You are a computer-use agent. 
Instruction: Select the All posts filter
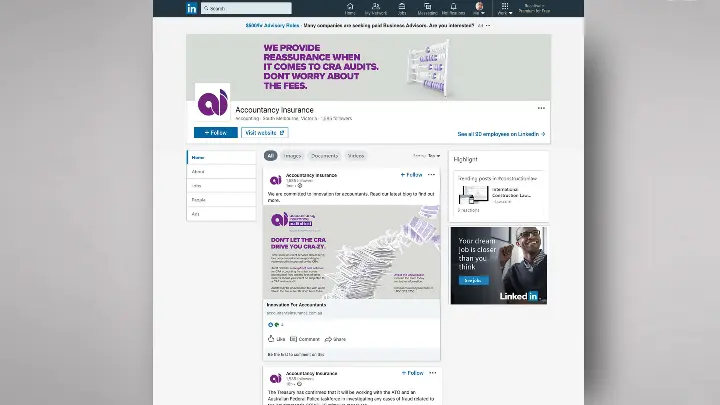[270, 156]
